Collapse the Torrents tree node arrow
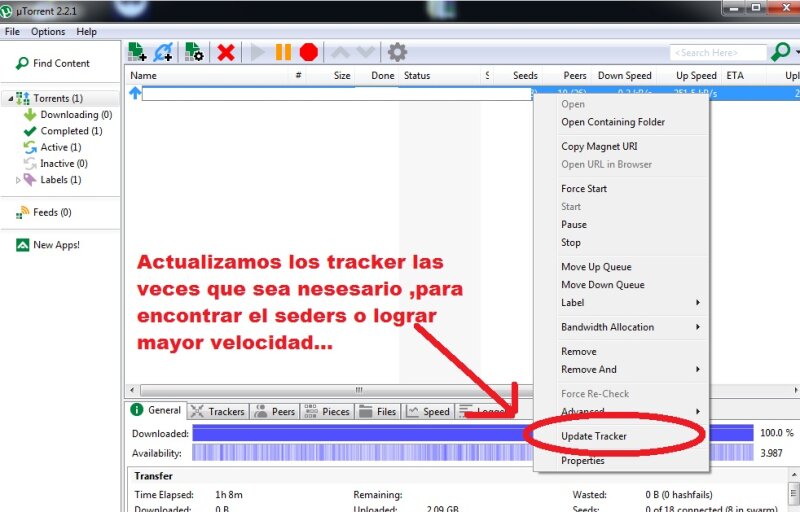The width and height of the screenshot is (800, 512). 11,98
